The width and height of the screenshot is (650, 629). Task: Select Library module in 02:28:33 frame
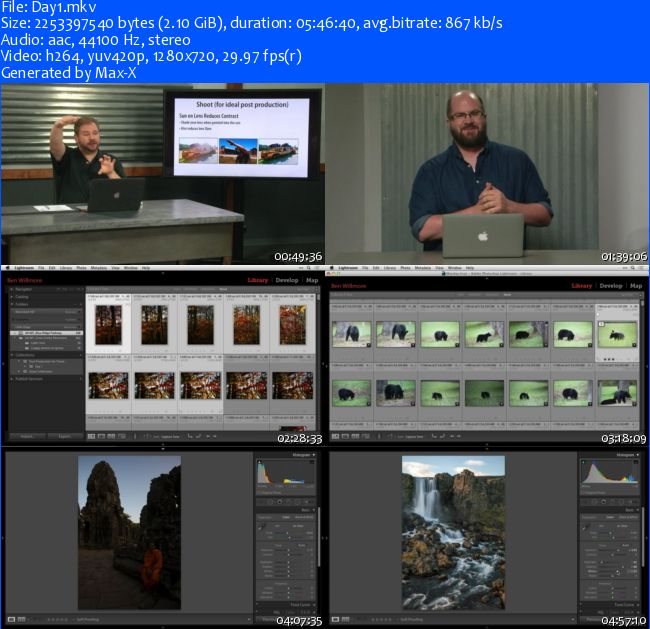pos(258,280)
